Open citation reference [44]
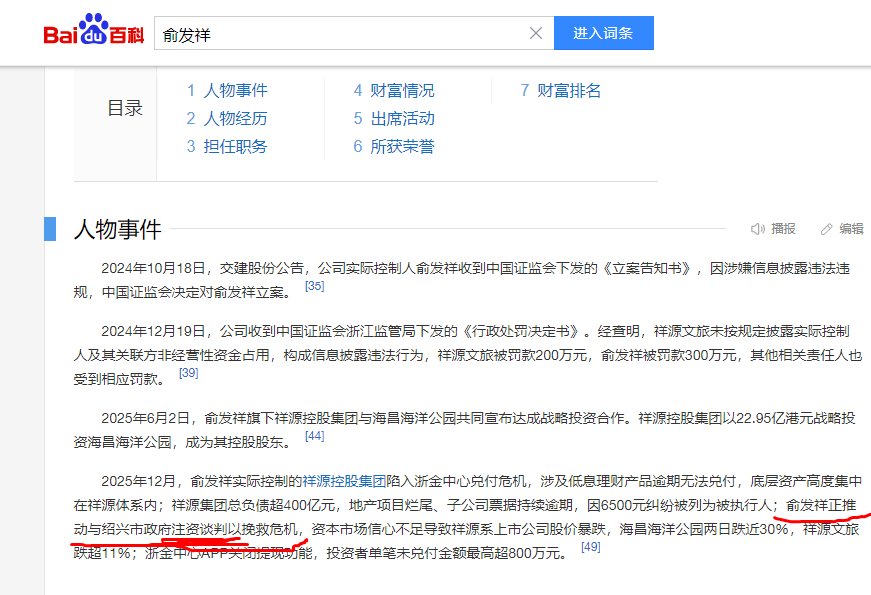The height and width of the screenshot is (595, 871). coord(314,436)
